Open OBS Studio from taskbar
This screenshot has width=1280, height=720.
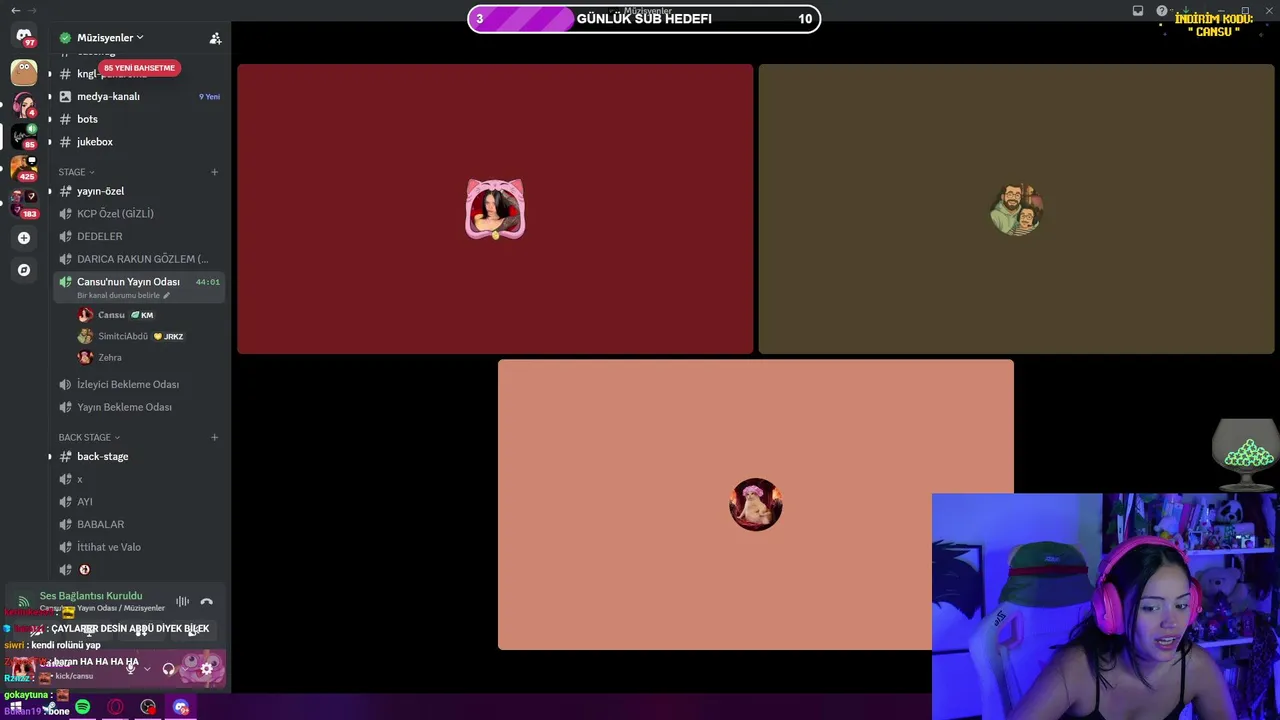[149, 707]
